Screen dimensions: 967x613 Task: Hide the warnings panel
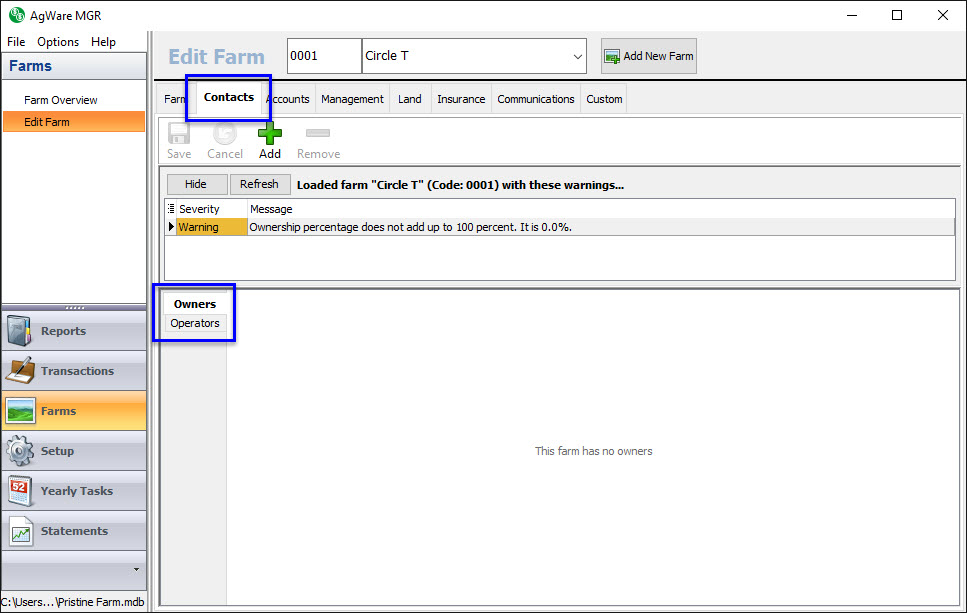click(196, 184)
